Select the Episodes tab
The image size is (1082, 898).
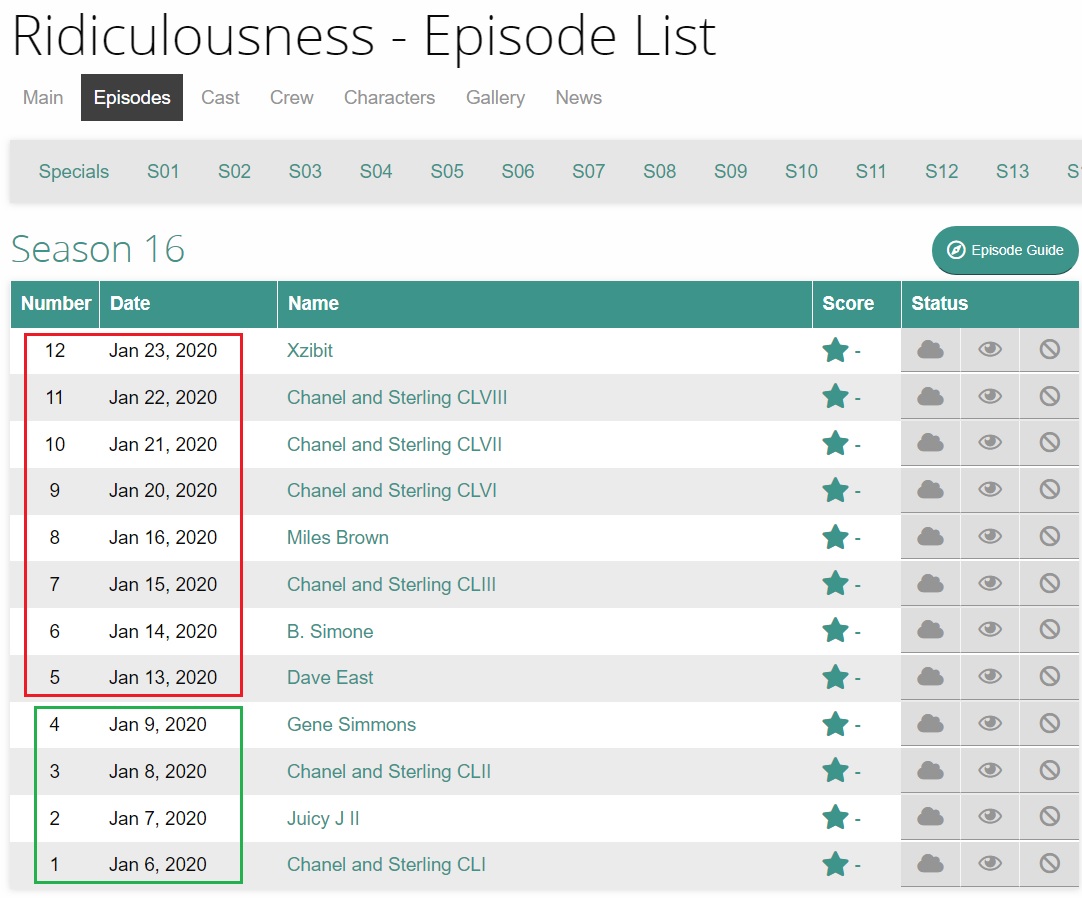[x=132, y=97]
